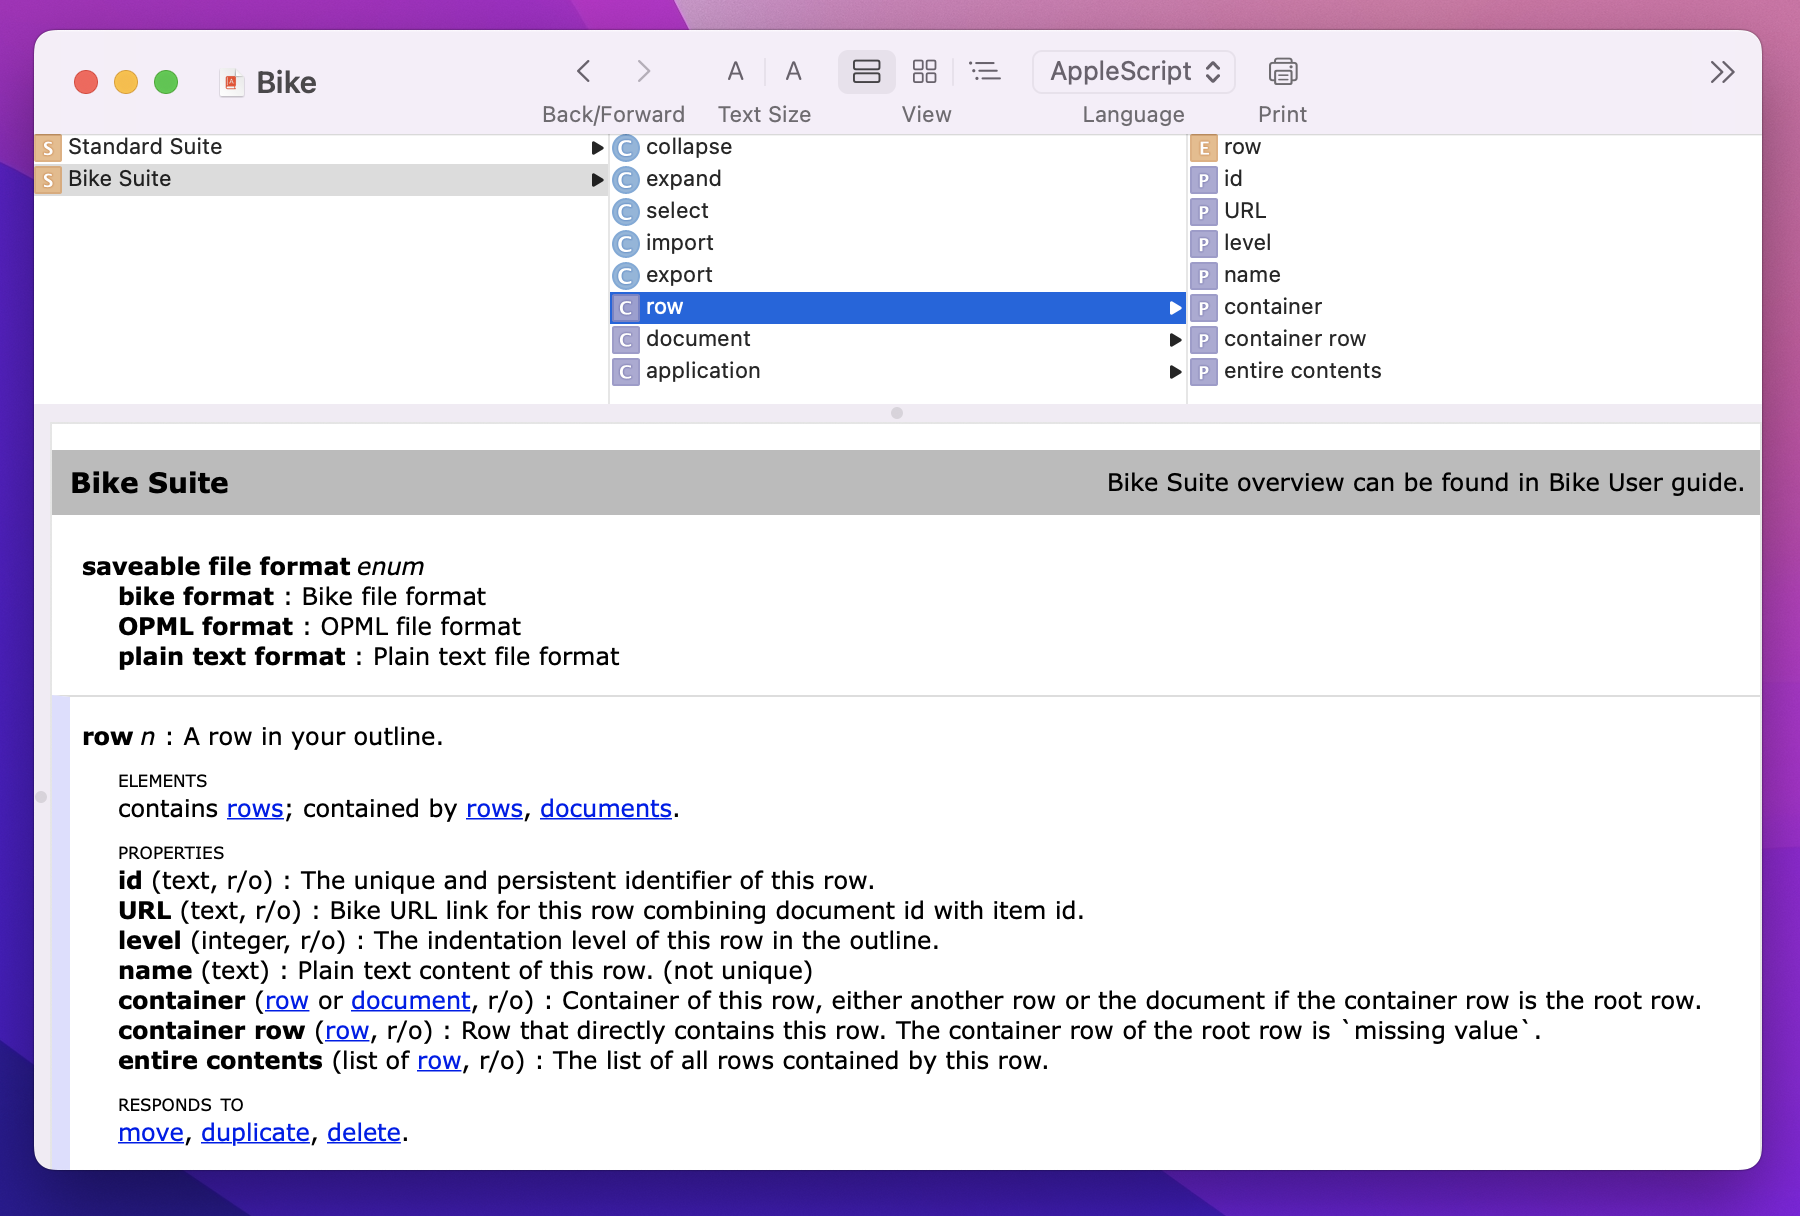Follow the row link in entire contents property

[x=439, y=1061]
